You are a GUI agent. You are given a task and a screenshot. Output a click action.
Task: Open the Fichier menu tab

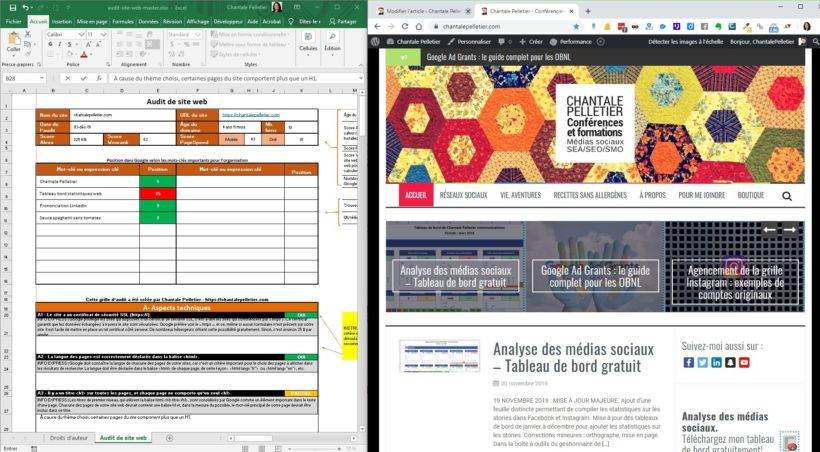(x=14, y=21)
